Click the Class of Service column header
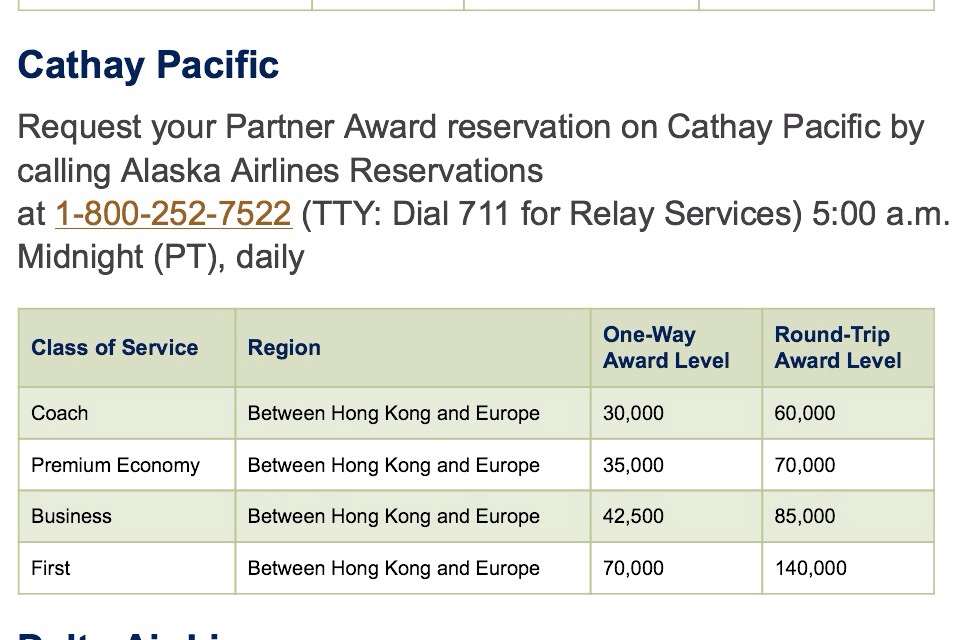Screen dimensions: 960x640 115,348
